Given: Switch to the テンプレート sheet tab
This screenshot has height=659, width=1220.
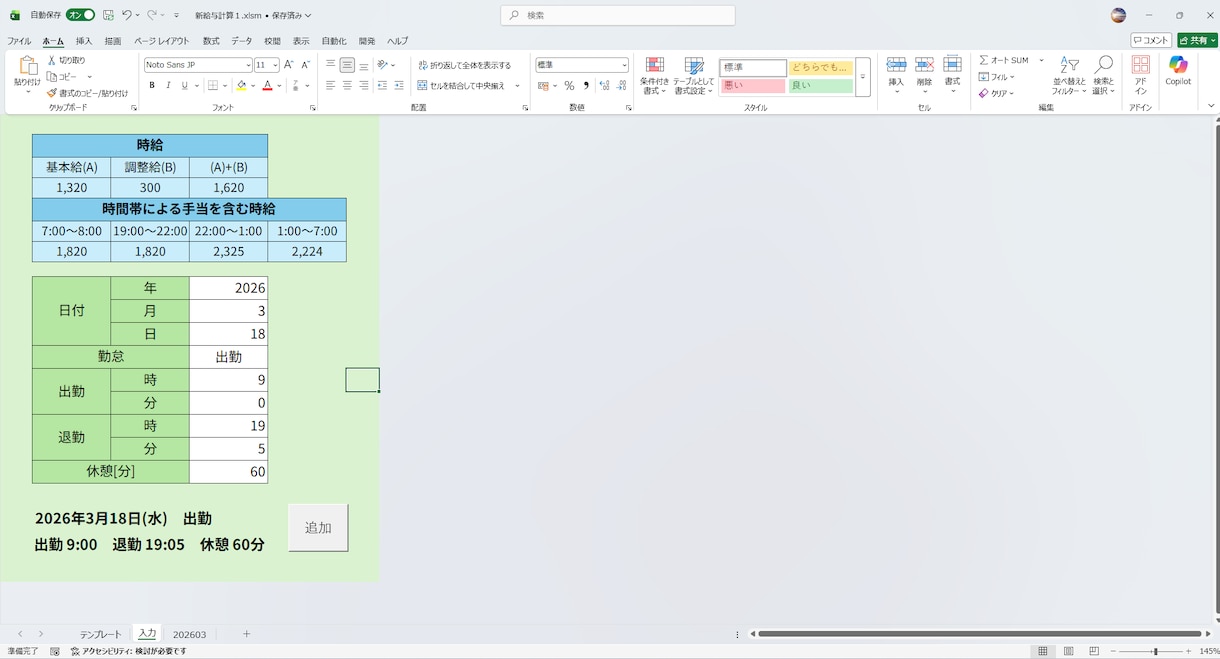Looking at the screenshot, I should pos(101,634).
